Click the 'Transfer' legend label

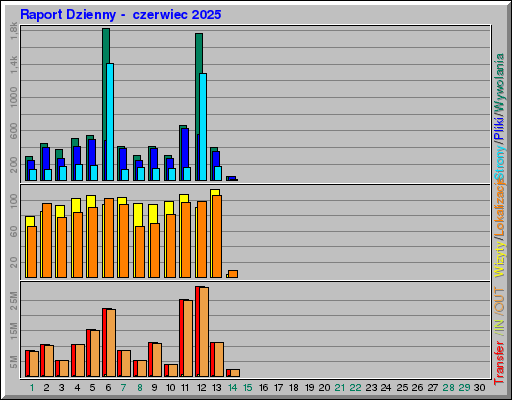(499, 363)
